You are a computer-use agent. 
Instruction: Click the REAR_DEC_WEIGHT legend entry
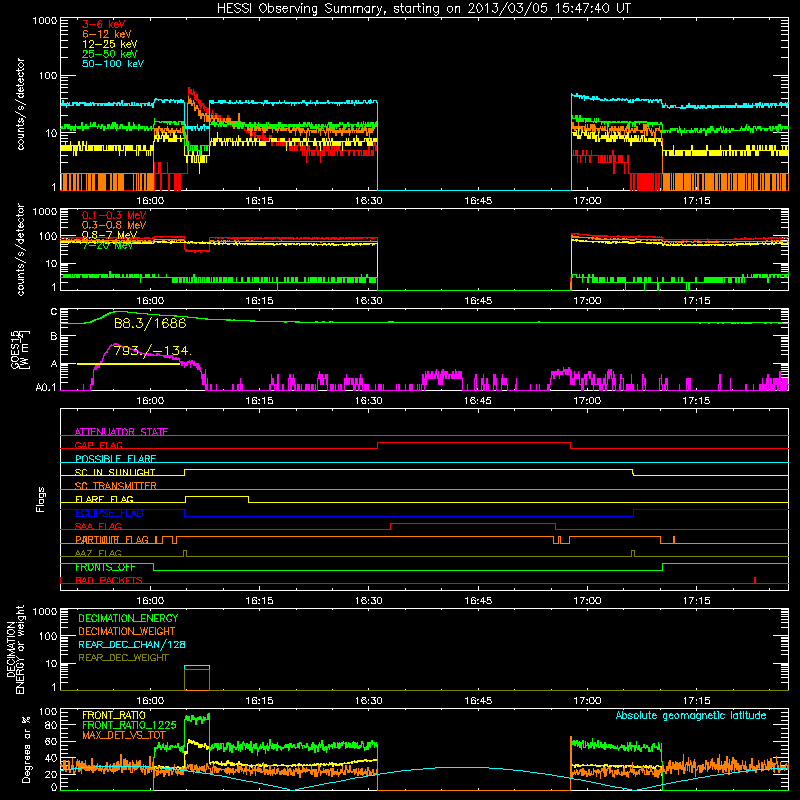(x=123, y=658)
